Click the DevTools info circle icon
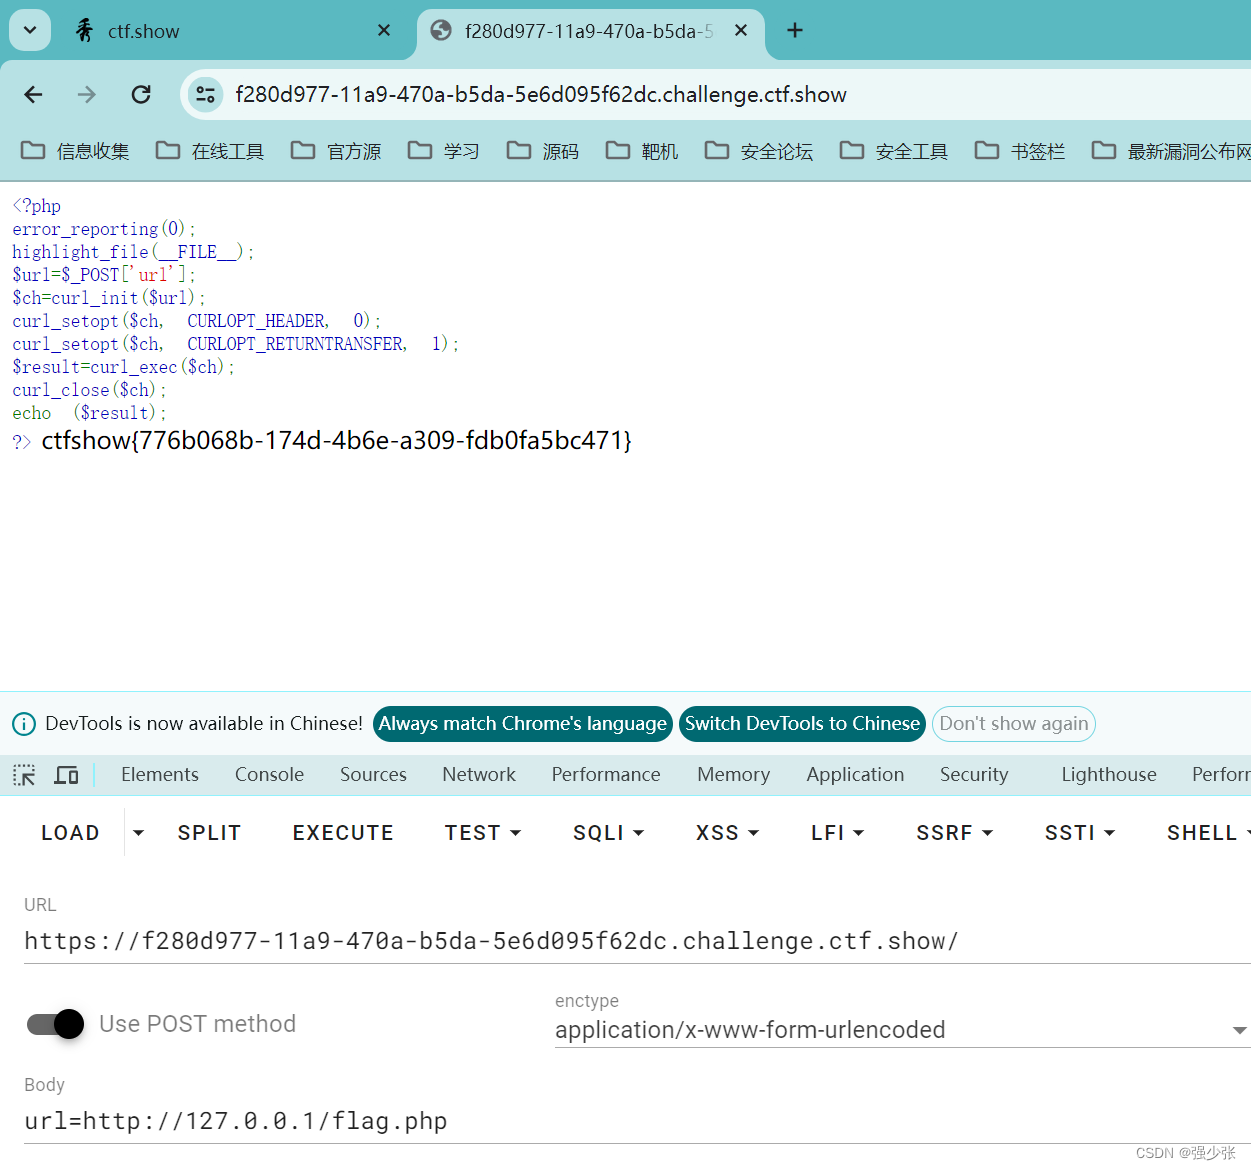Image resolution: width=1251 pixels, height=1170 pixels. pyautogui.click(x=24, y=724)
